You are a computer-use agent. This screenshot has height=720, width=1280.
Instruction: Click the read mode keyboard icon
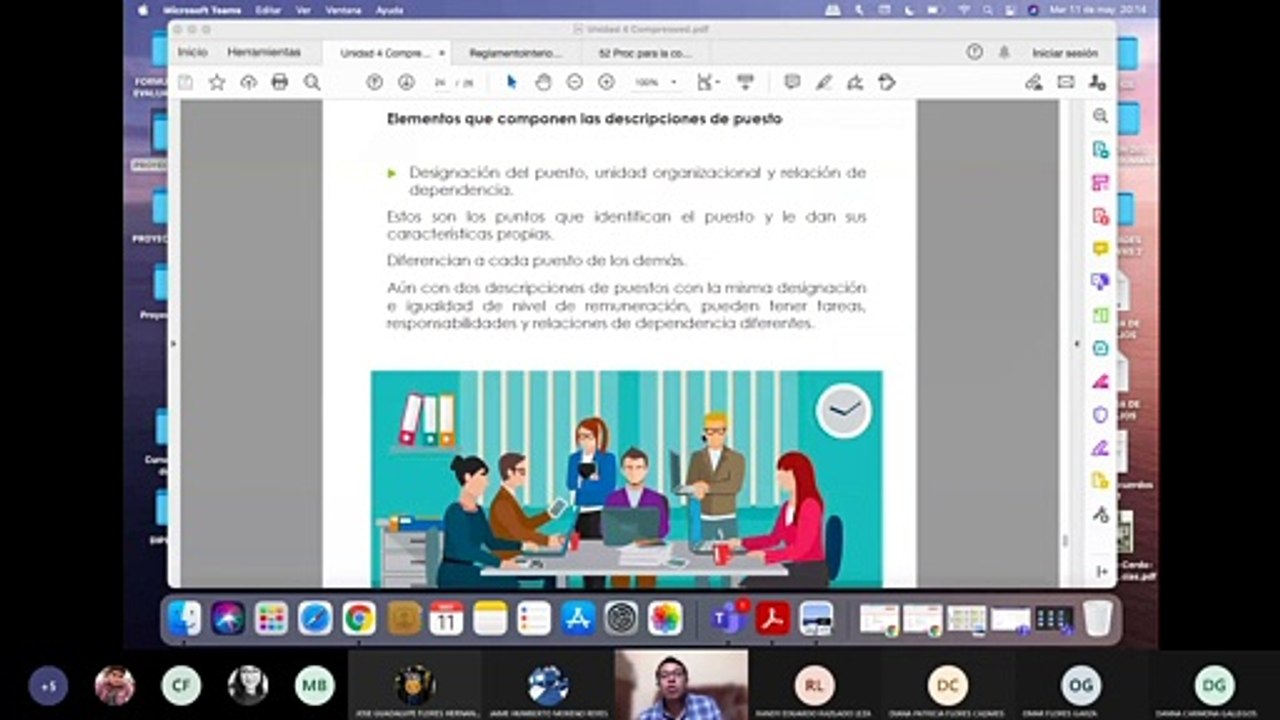coord(745,82)
